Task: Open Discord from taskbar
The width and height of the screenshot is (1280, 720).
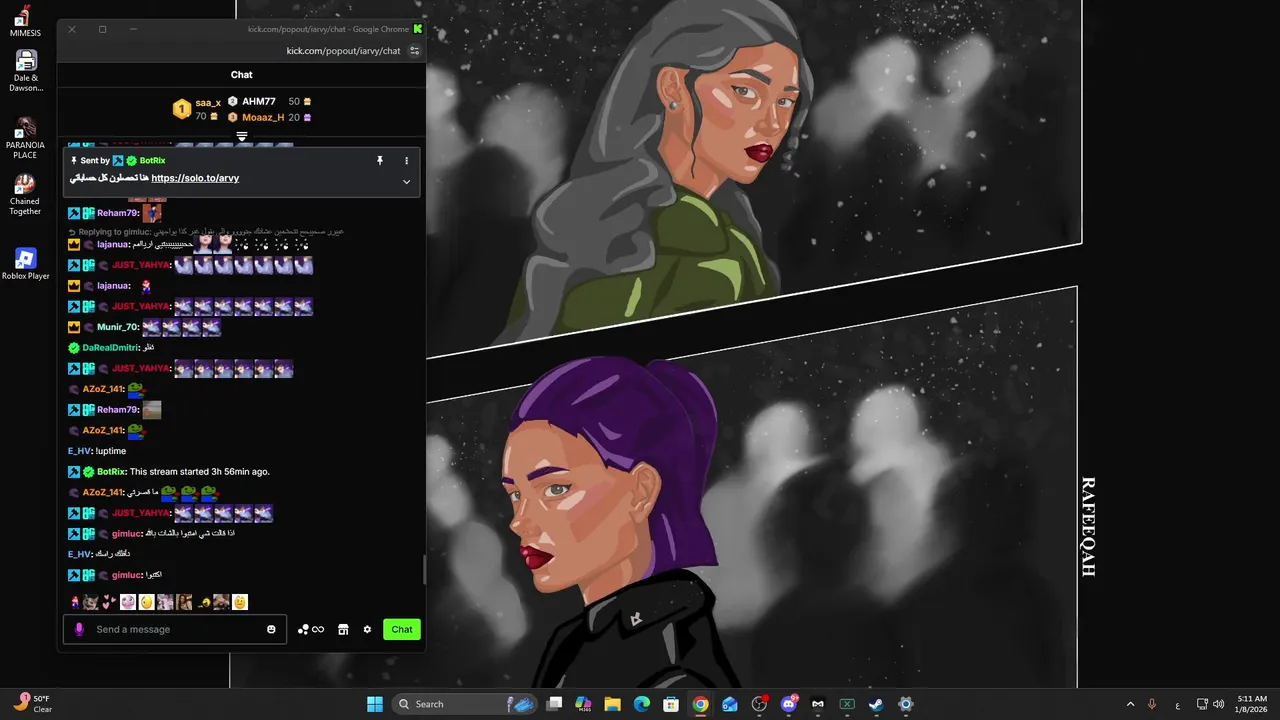Action: tap(789, 704)
